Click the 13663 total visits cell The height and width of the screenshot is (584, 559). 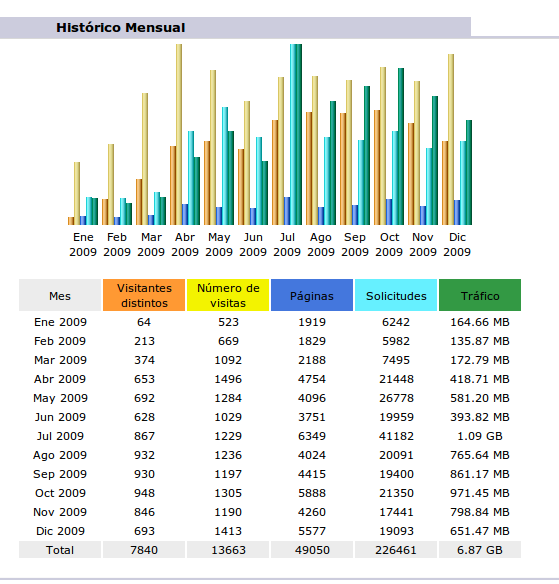[x=228, y=550]
